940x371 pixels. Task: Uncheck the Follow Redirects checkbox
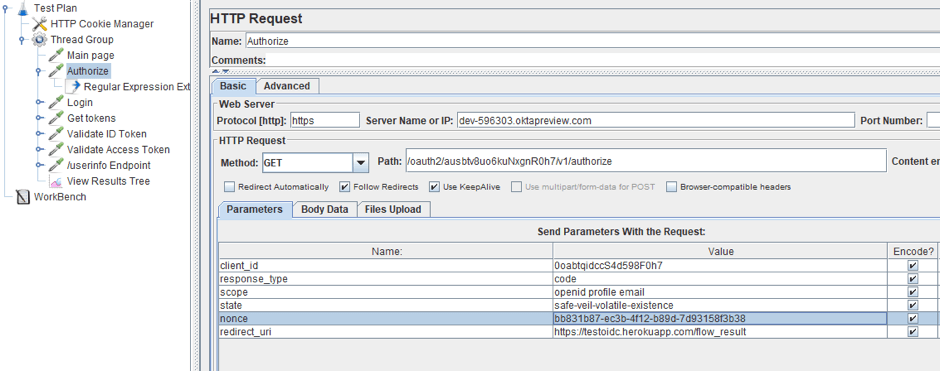[344, 186]
